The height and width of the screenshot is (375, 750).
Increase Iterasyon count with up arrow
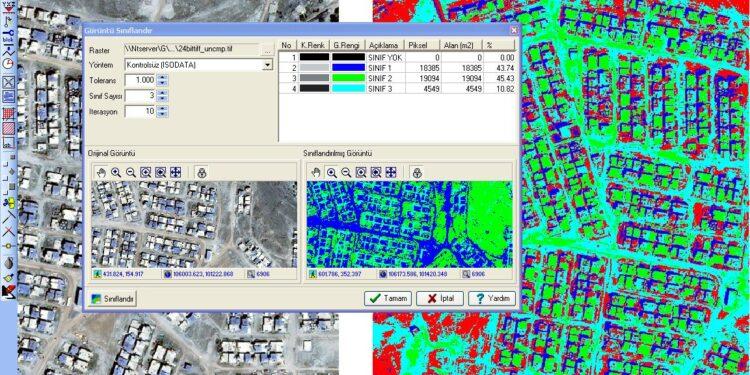pos(163,109)
